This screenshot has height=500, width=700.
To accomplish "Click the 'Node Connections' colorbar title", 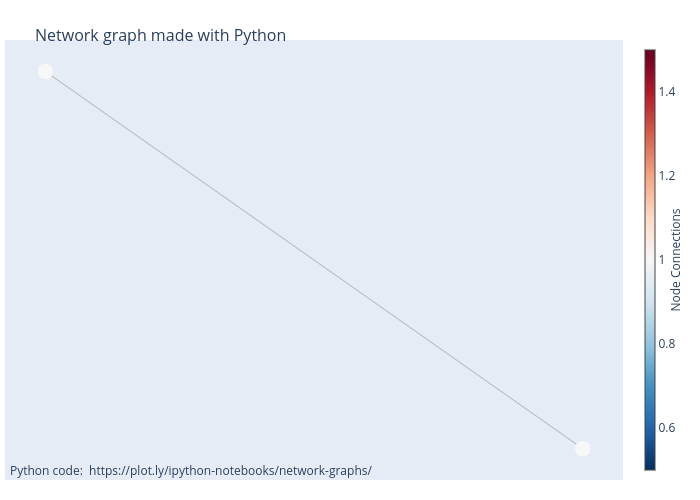I will 677,260.
